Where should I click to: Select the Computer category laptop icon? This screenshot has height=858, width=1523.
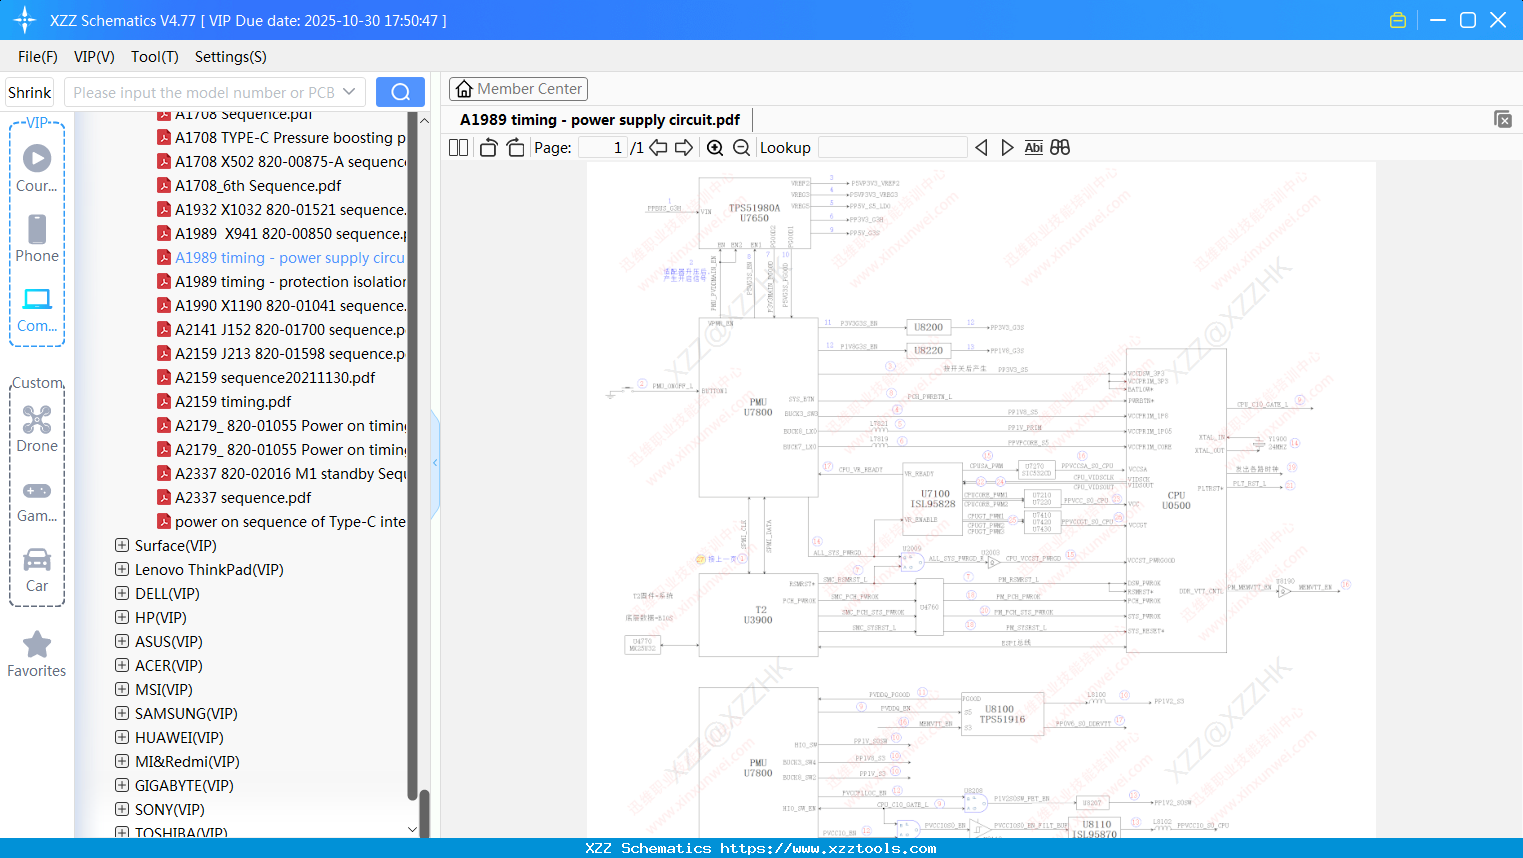(x=37, y=299)
